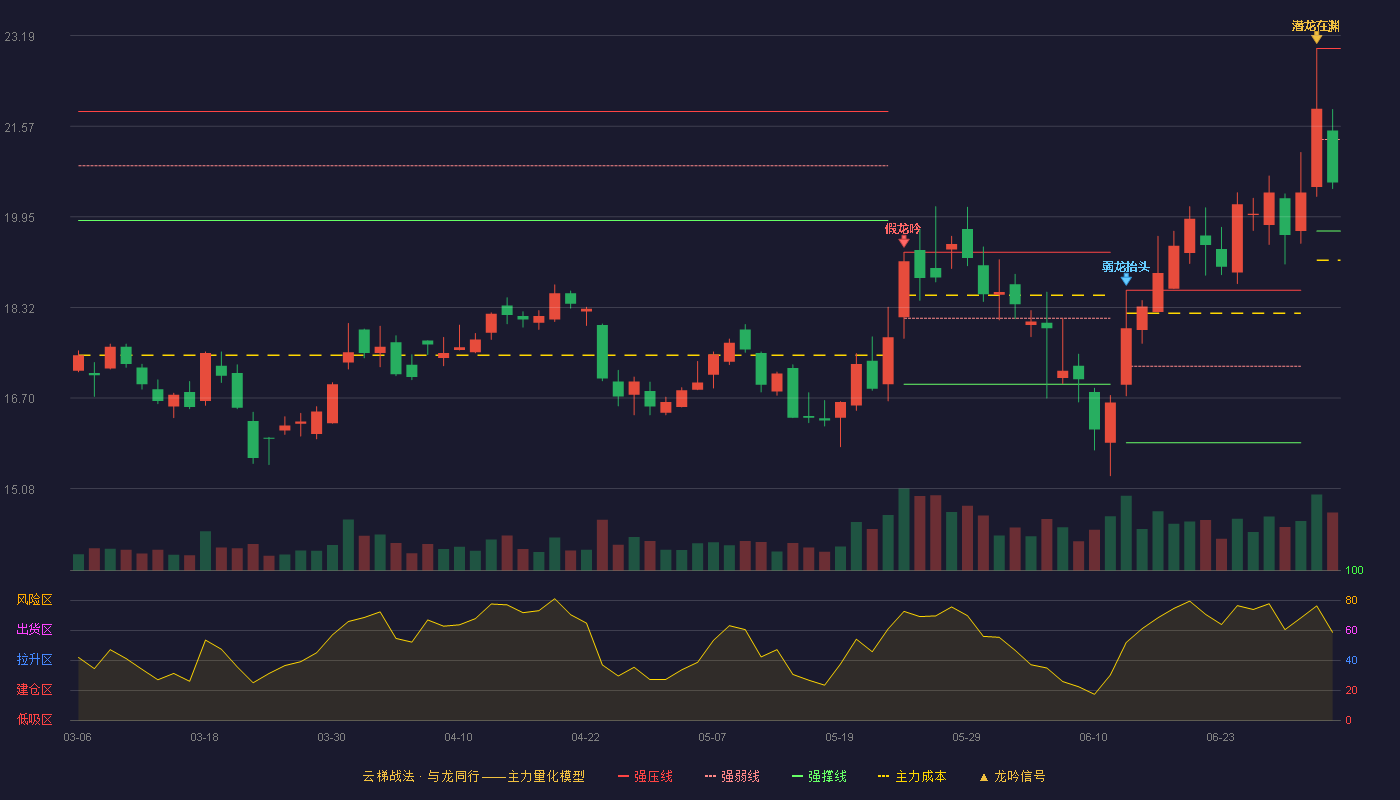
Task: Select the red candlestick beneath the 弱龙抬头 arrow
Action: tap(1126, 356)
